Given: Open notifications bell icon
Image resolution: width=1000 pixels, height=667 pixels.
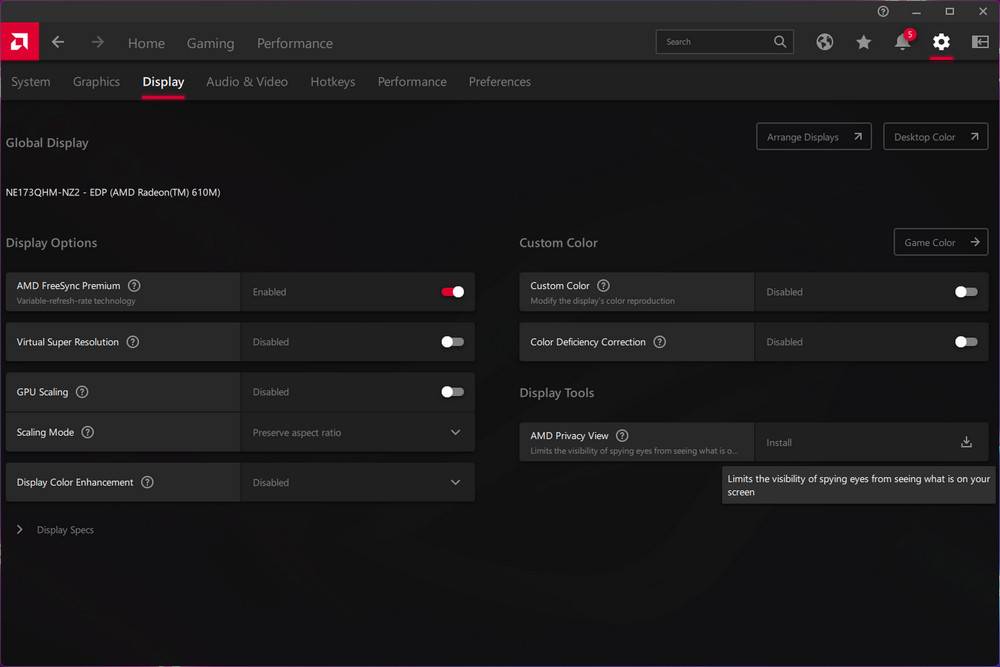Looking at the screenshot, I should [902, 42].
